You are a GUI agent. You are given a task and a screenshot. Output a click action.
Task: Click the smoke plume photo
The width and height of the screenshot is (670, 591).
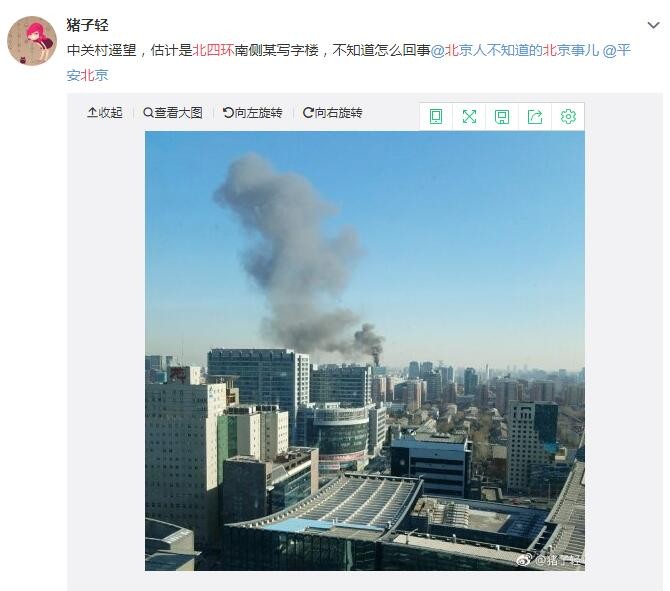pos(364,351)
